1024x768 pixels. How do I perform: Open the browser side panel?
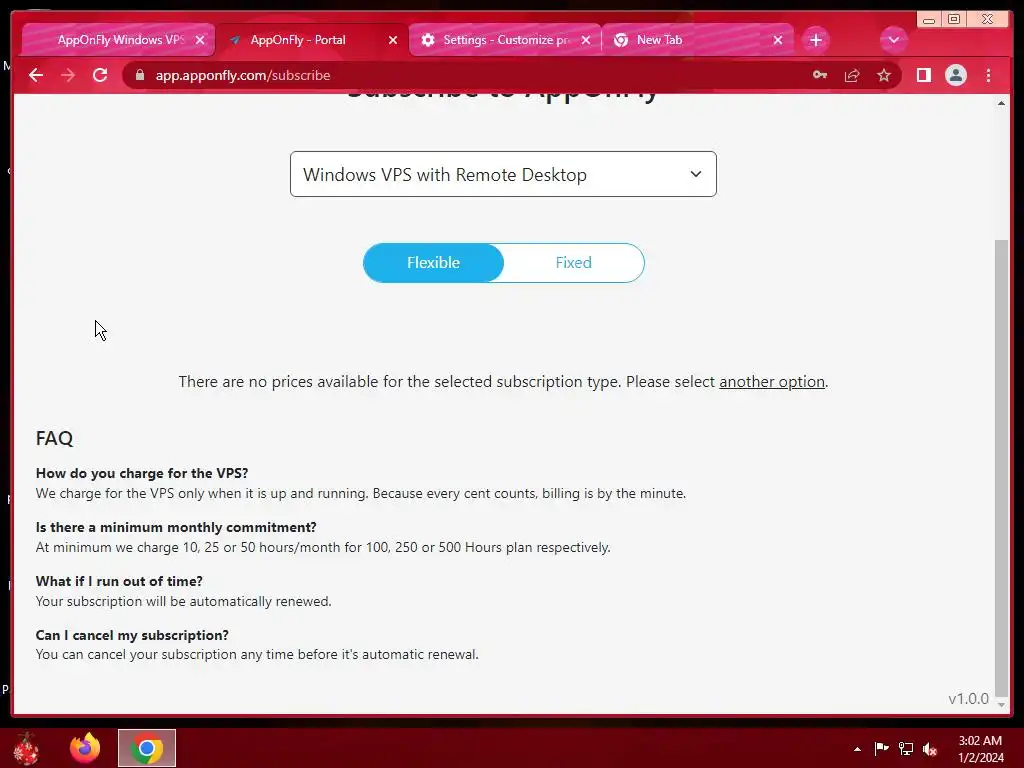923,75
